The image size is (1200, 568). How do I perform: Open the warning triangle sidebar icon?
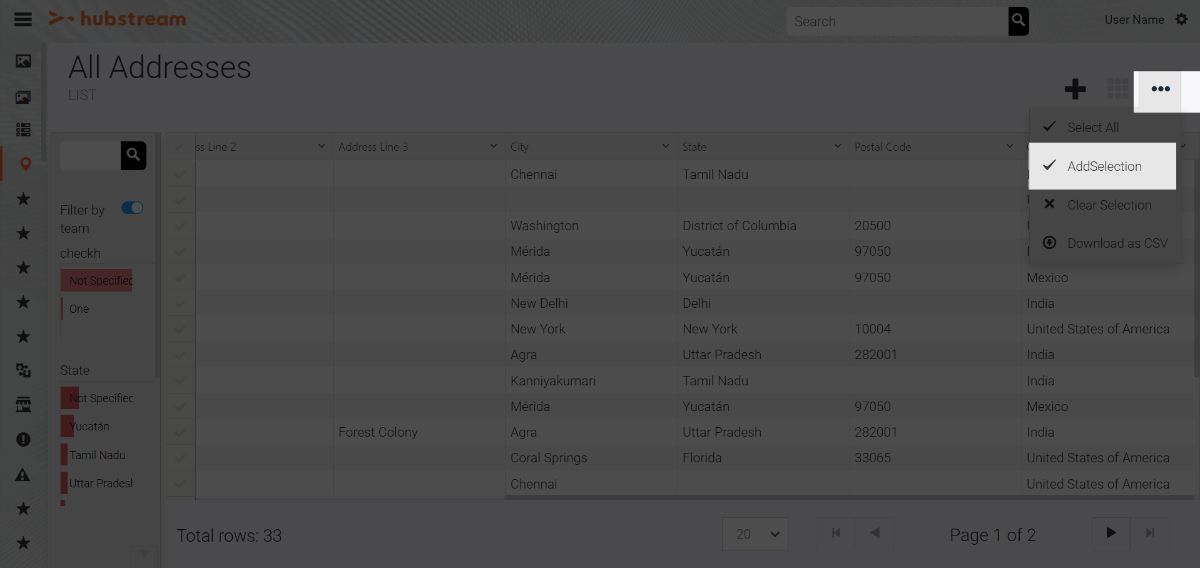click(23, 474)
